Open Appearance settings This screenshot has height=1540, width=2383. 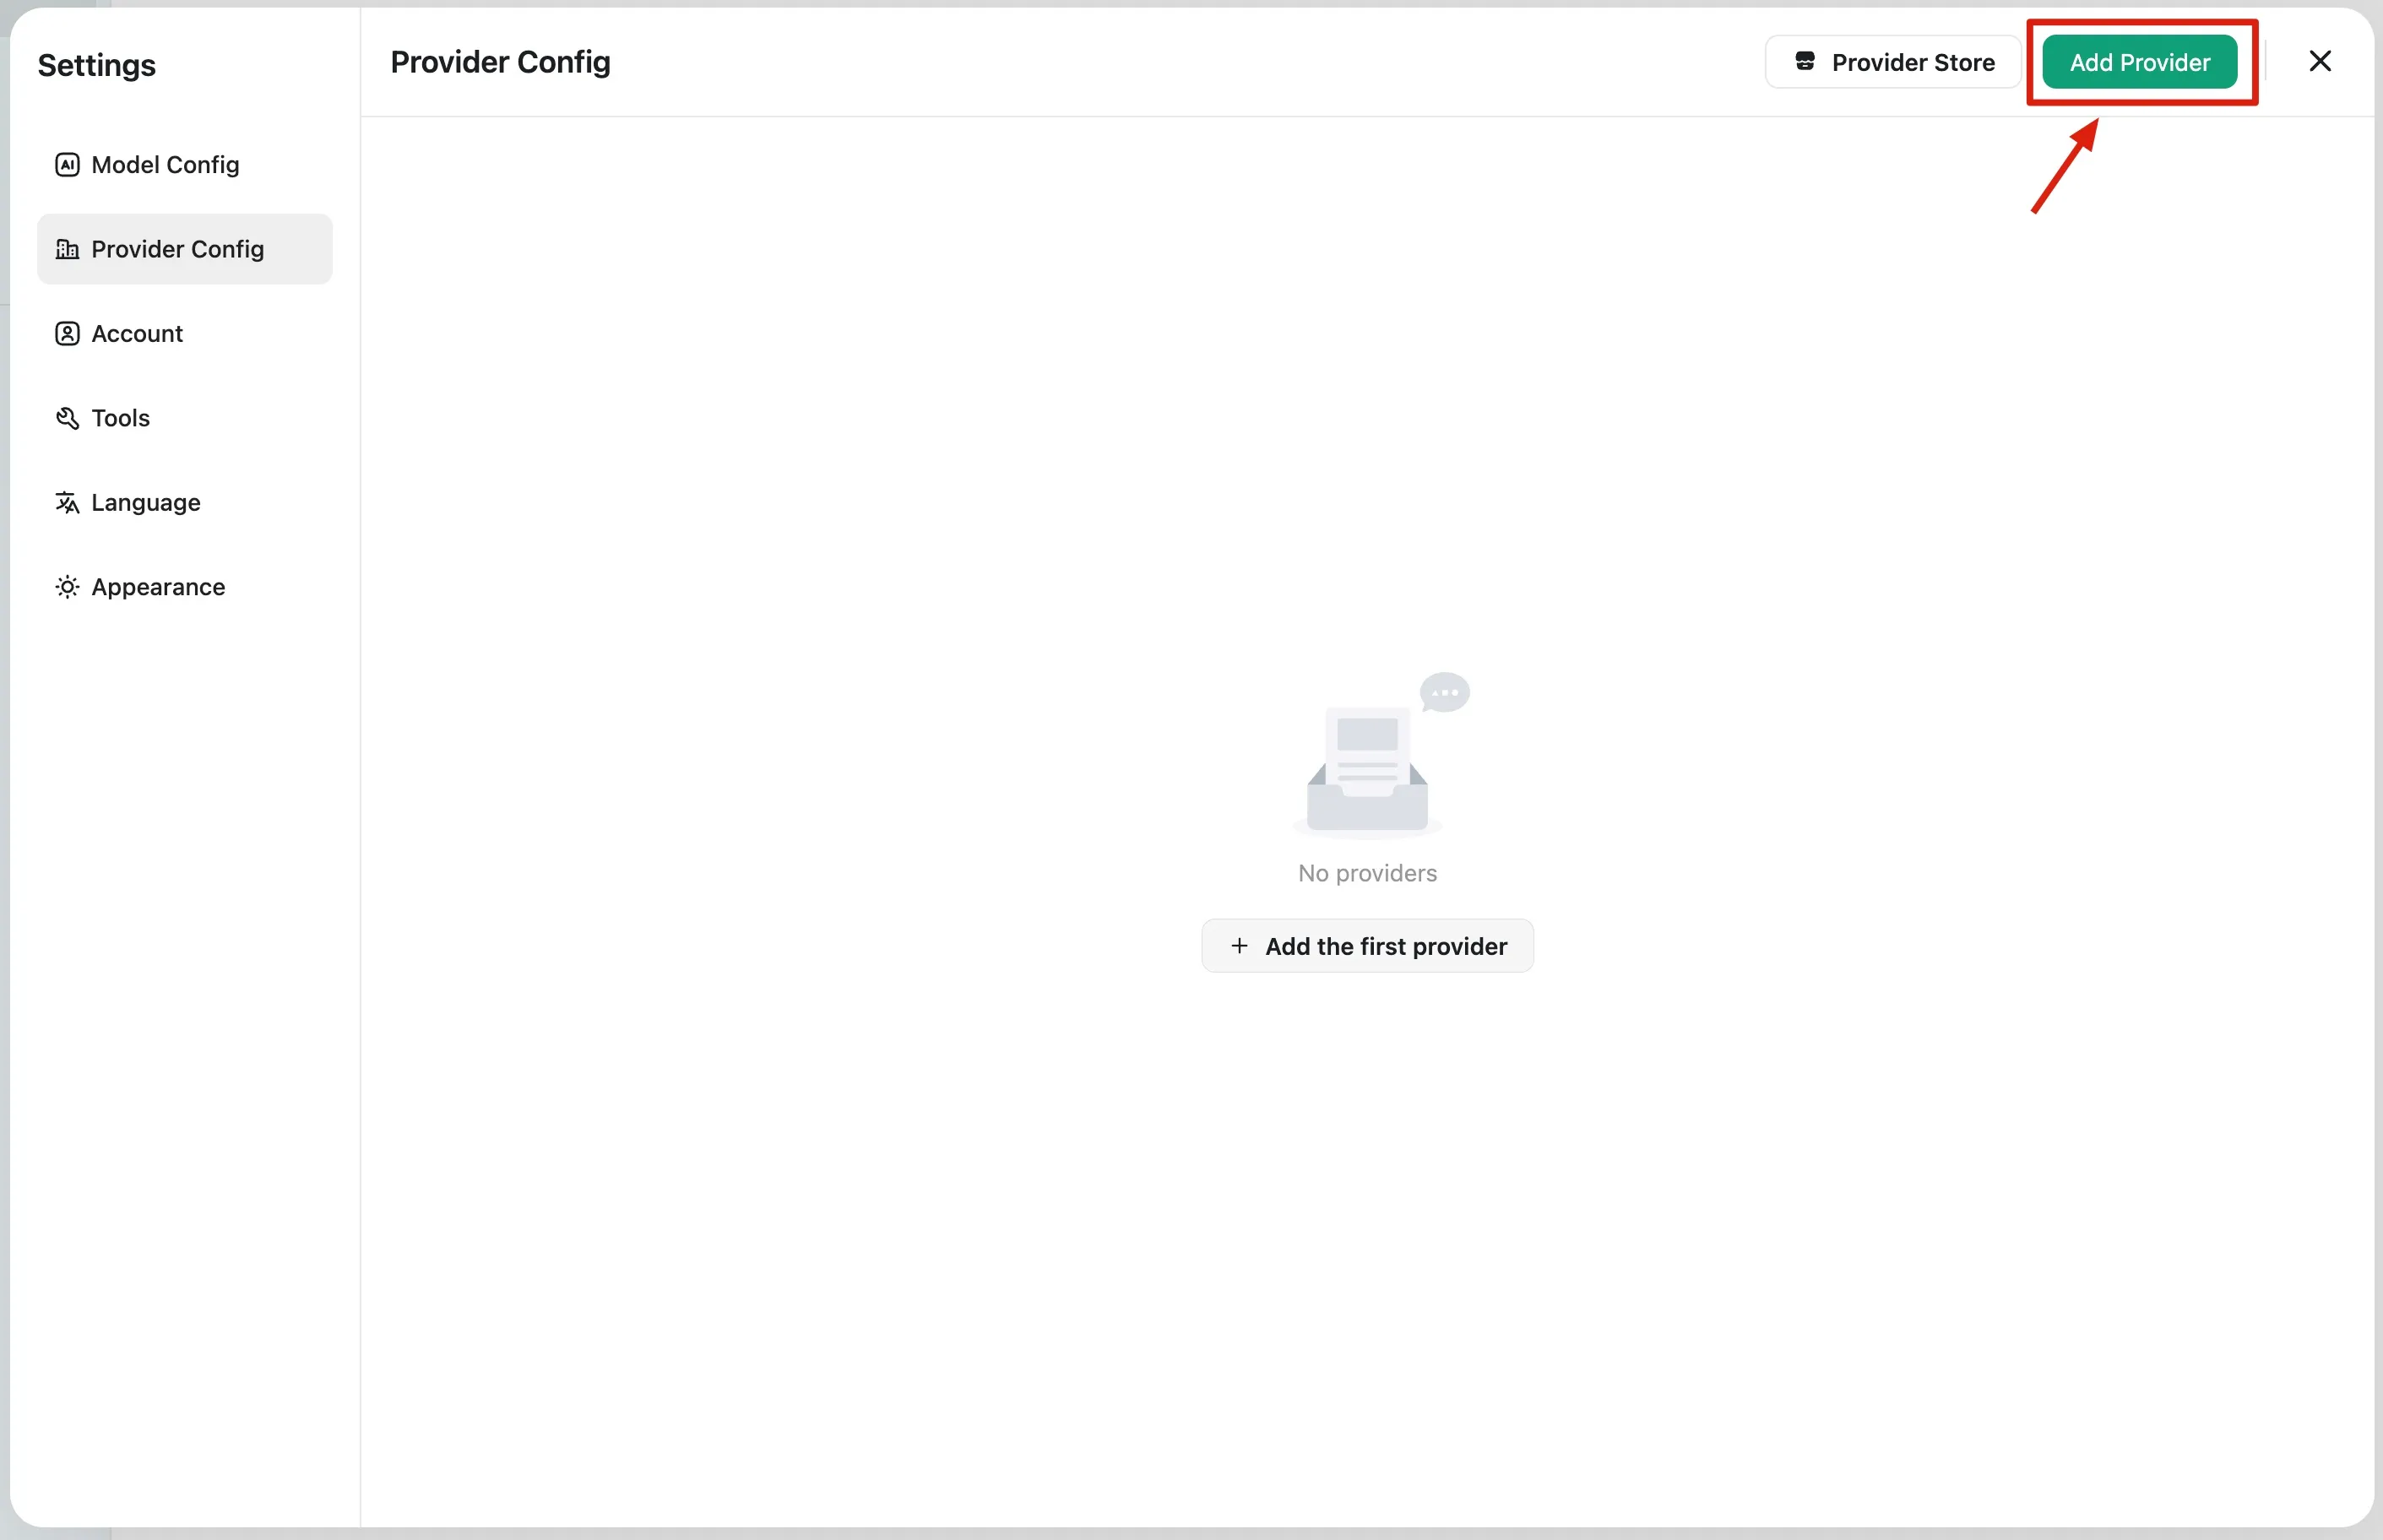click(158, 587)
